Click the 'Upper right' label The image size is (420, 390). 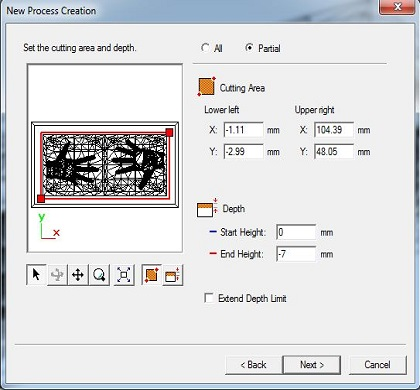click(314, 110)
